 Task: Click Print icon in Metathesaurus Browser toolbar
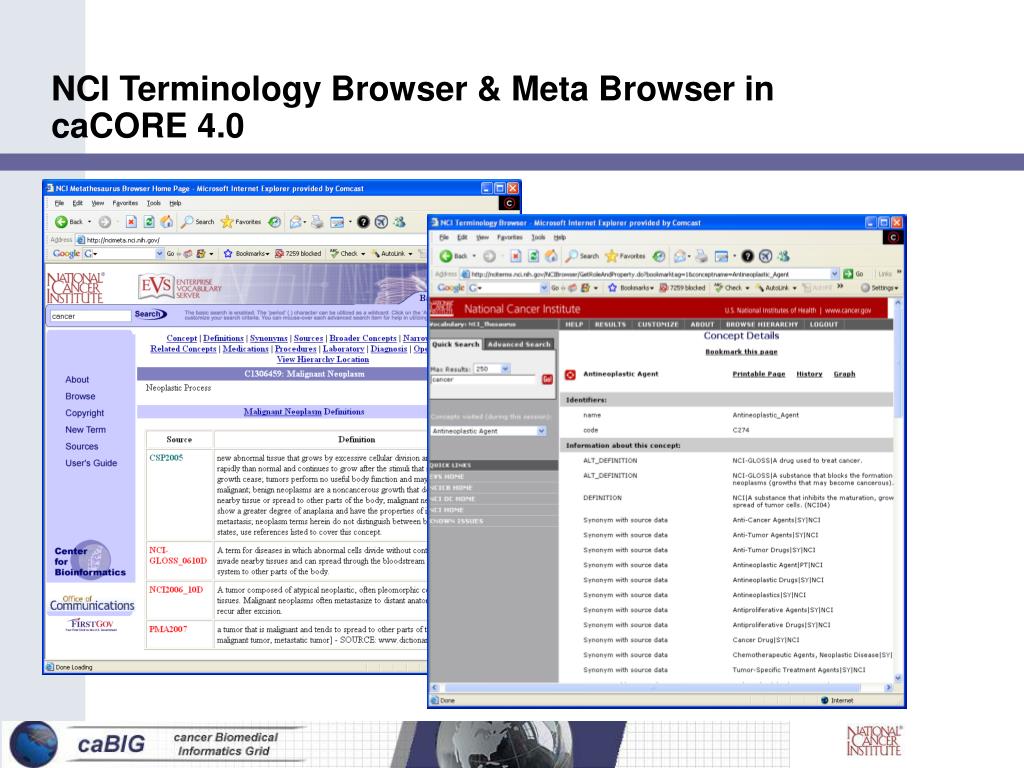[x=317, y=222]
